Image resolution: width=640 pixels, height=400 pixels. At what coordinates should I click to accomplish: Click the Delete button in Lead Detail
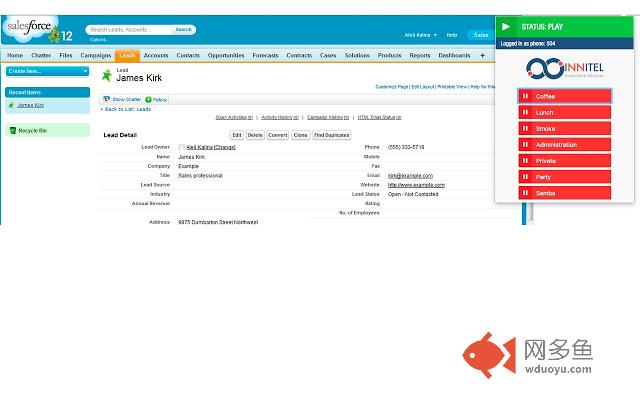point(255,135)
